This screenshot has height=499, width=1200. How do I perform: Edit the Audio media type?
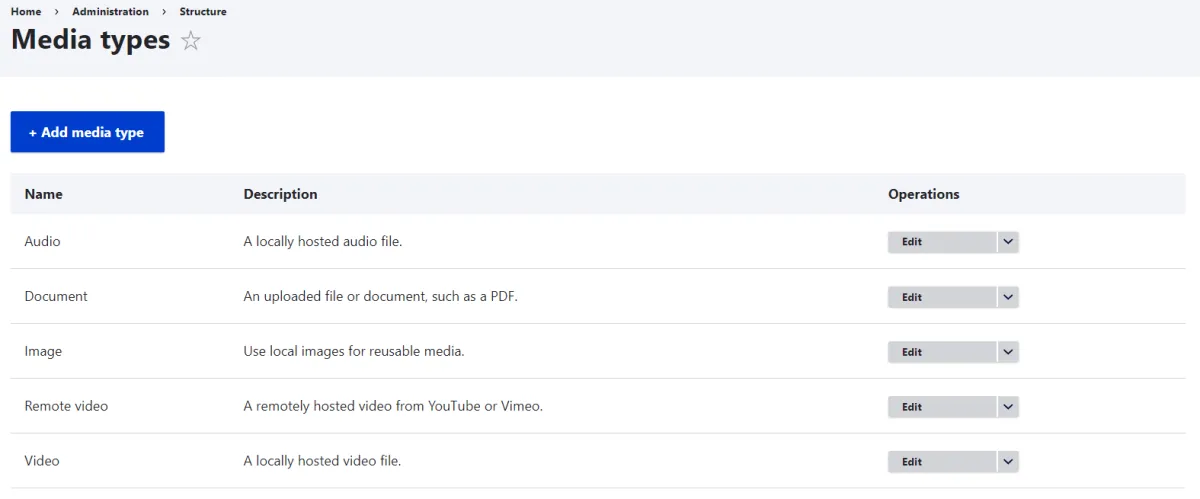[942, 242]
